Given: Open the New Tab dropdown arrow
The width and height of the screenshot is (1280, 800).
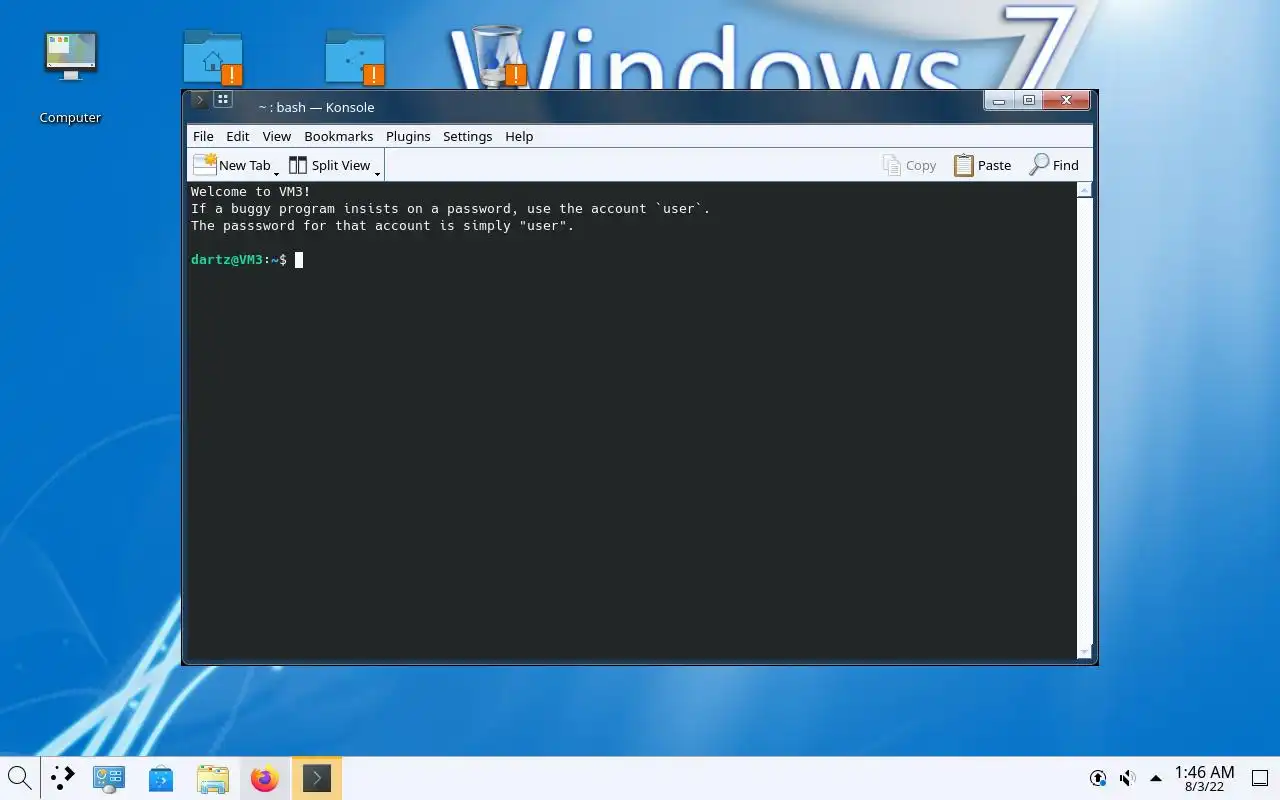Looking at the screenshot, I should tap(276, 173).
